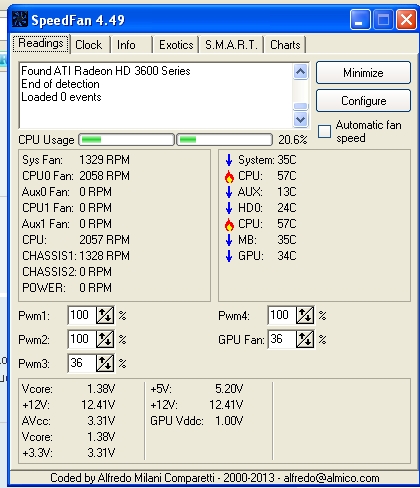This screenshot has width=420, height=488.
Task: Click the AVcc 3.31V reading
Action: (68, 421)
